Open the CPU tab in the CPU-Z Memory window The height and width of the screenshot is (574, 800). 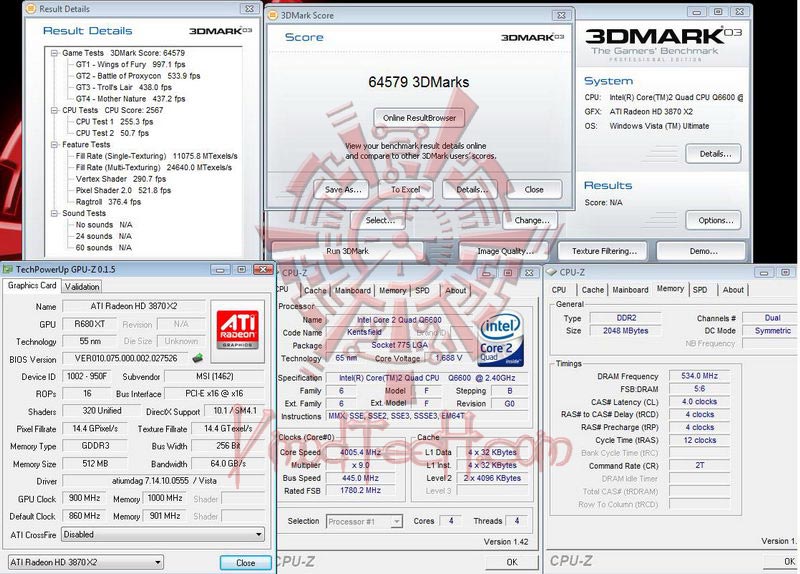[x=559, y=290]
